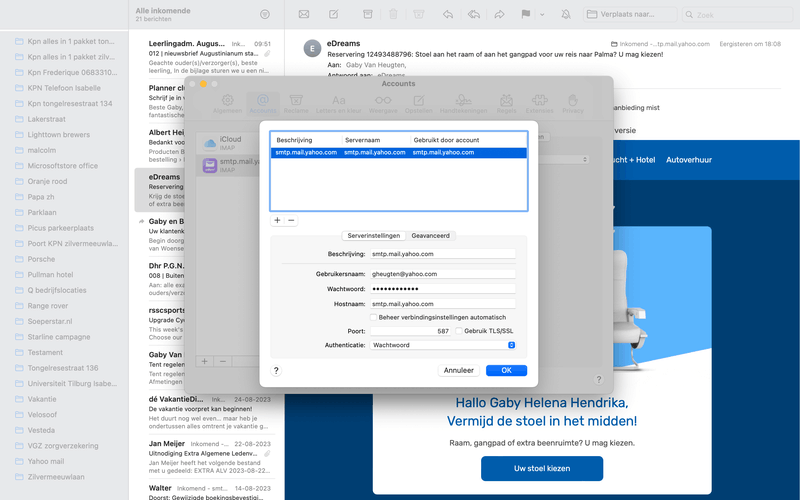Image resolution: width=800 pixels, height=500 pixels.
Task: Open the flag color dropdown chevron
Action: click(542, 15)
